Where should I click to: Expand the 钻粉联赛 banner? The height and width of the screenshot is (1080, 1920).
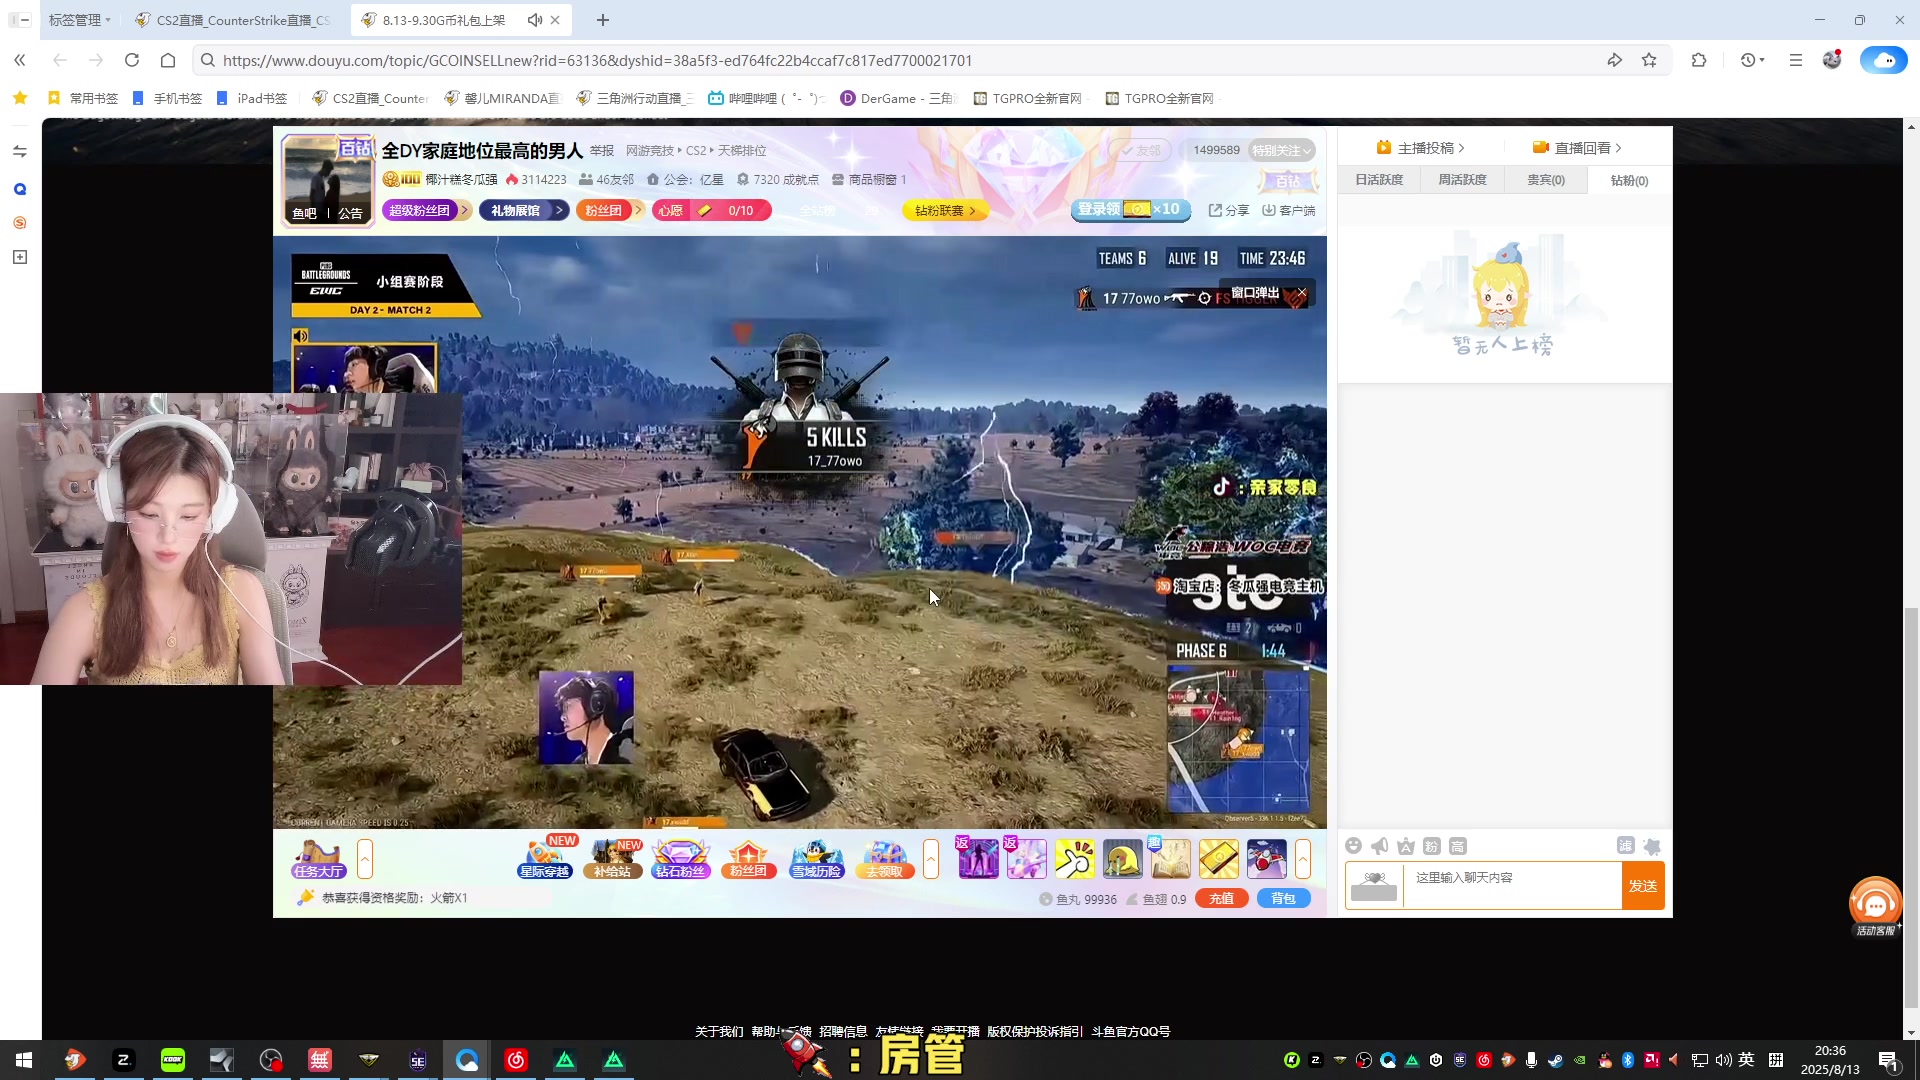point(945,210)
